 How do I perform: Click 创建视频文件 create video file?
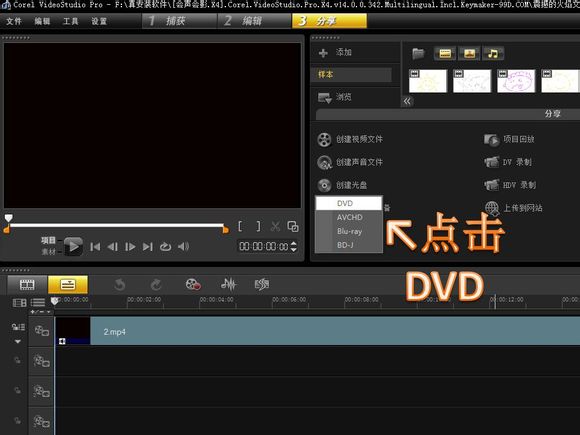[350, 139]
